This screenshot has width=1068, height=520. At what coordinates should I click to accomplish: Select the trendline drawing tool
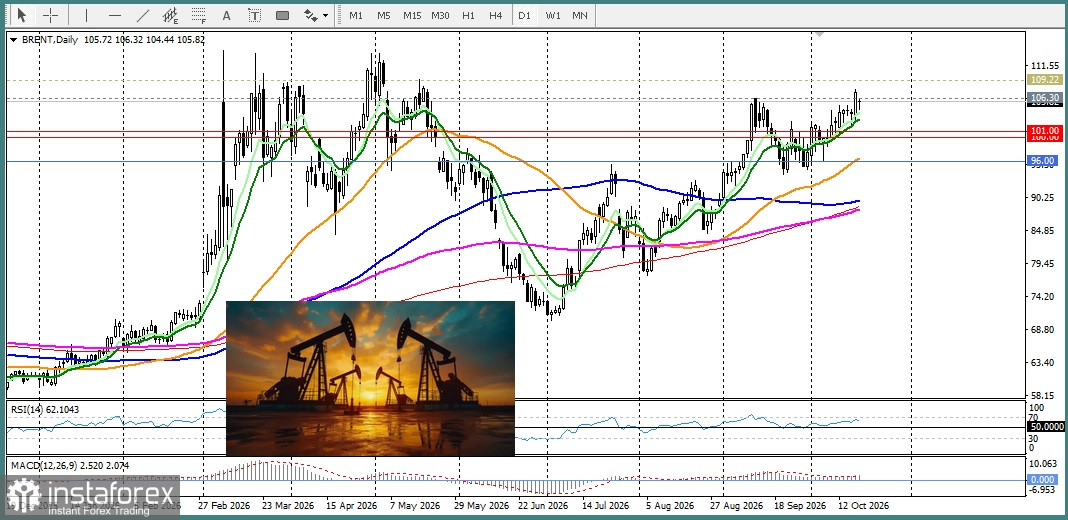(143, 15)
